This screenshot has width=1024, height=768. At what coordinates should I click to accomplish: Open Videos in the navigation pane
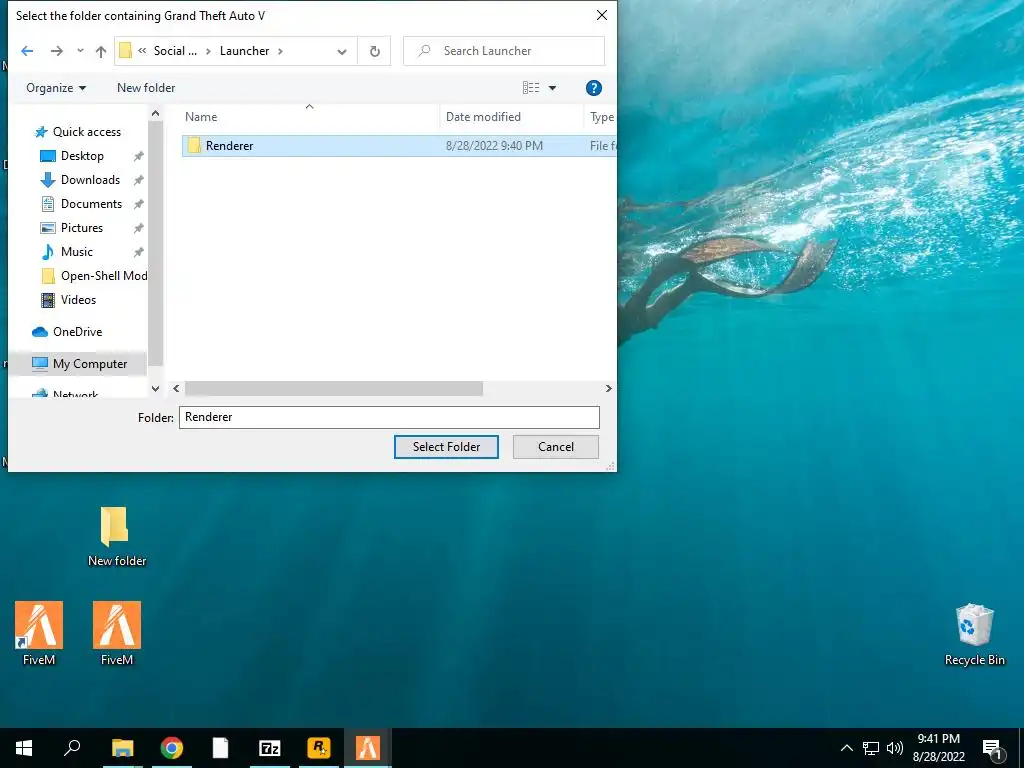coord(78,300)
